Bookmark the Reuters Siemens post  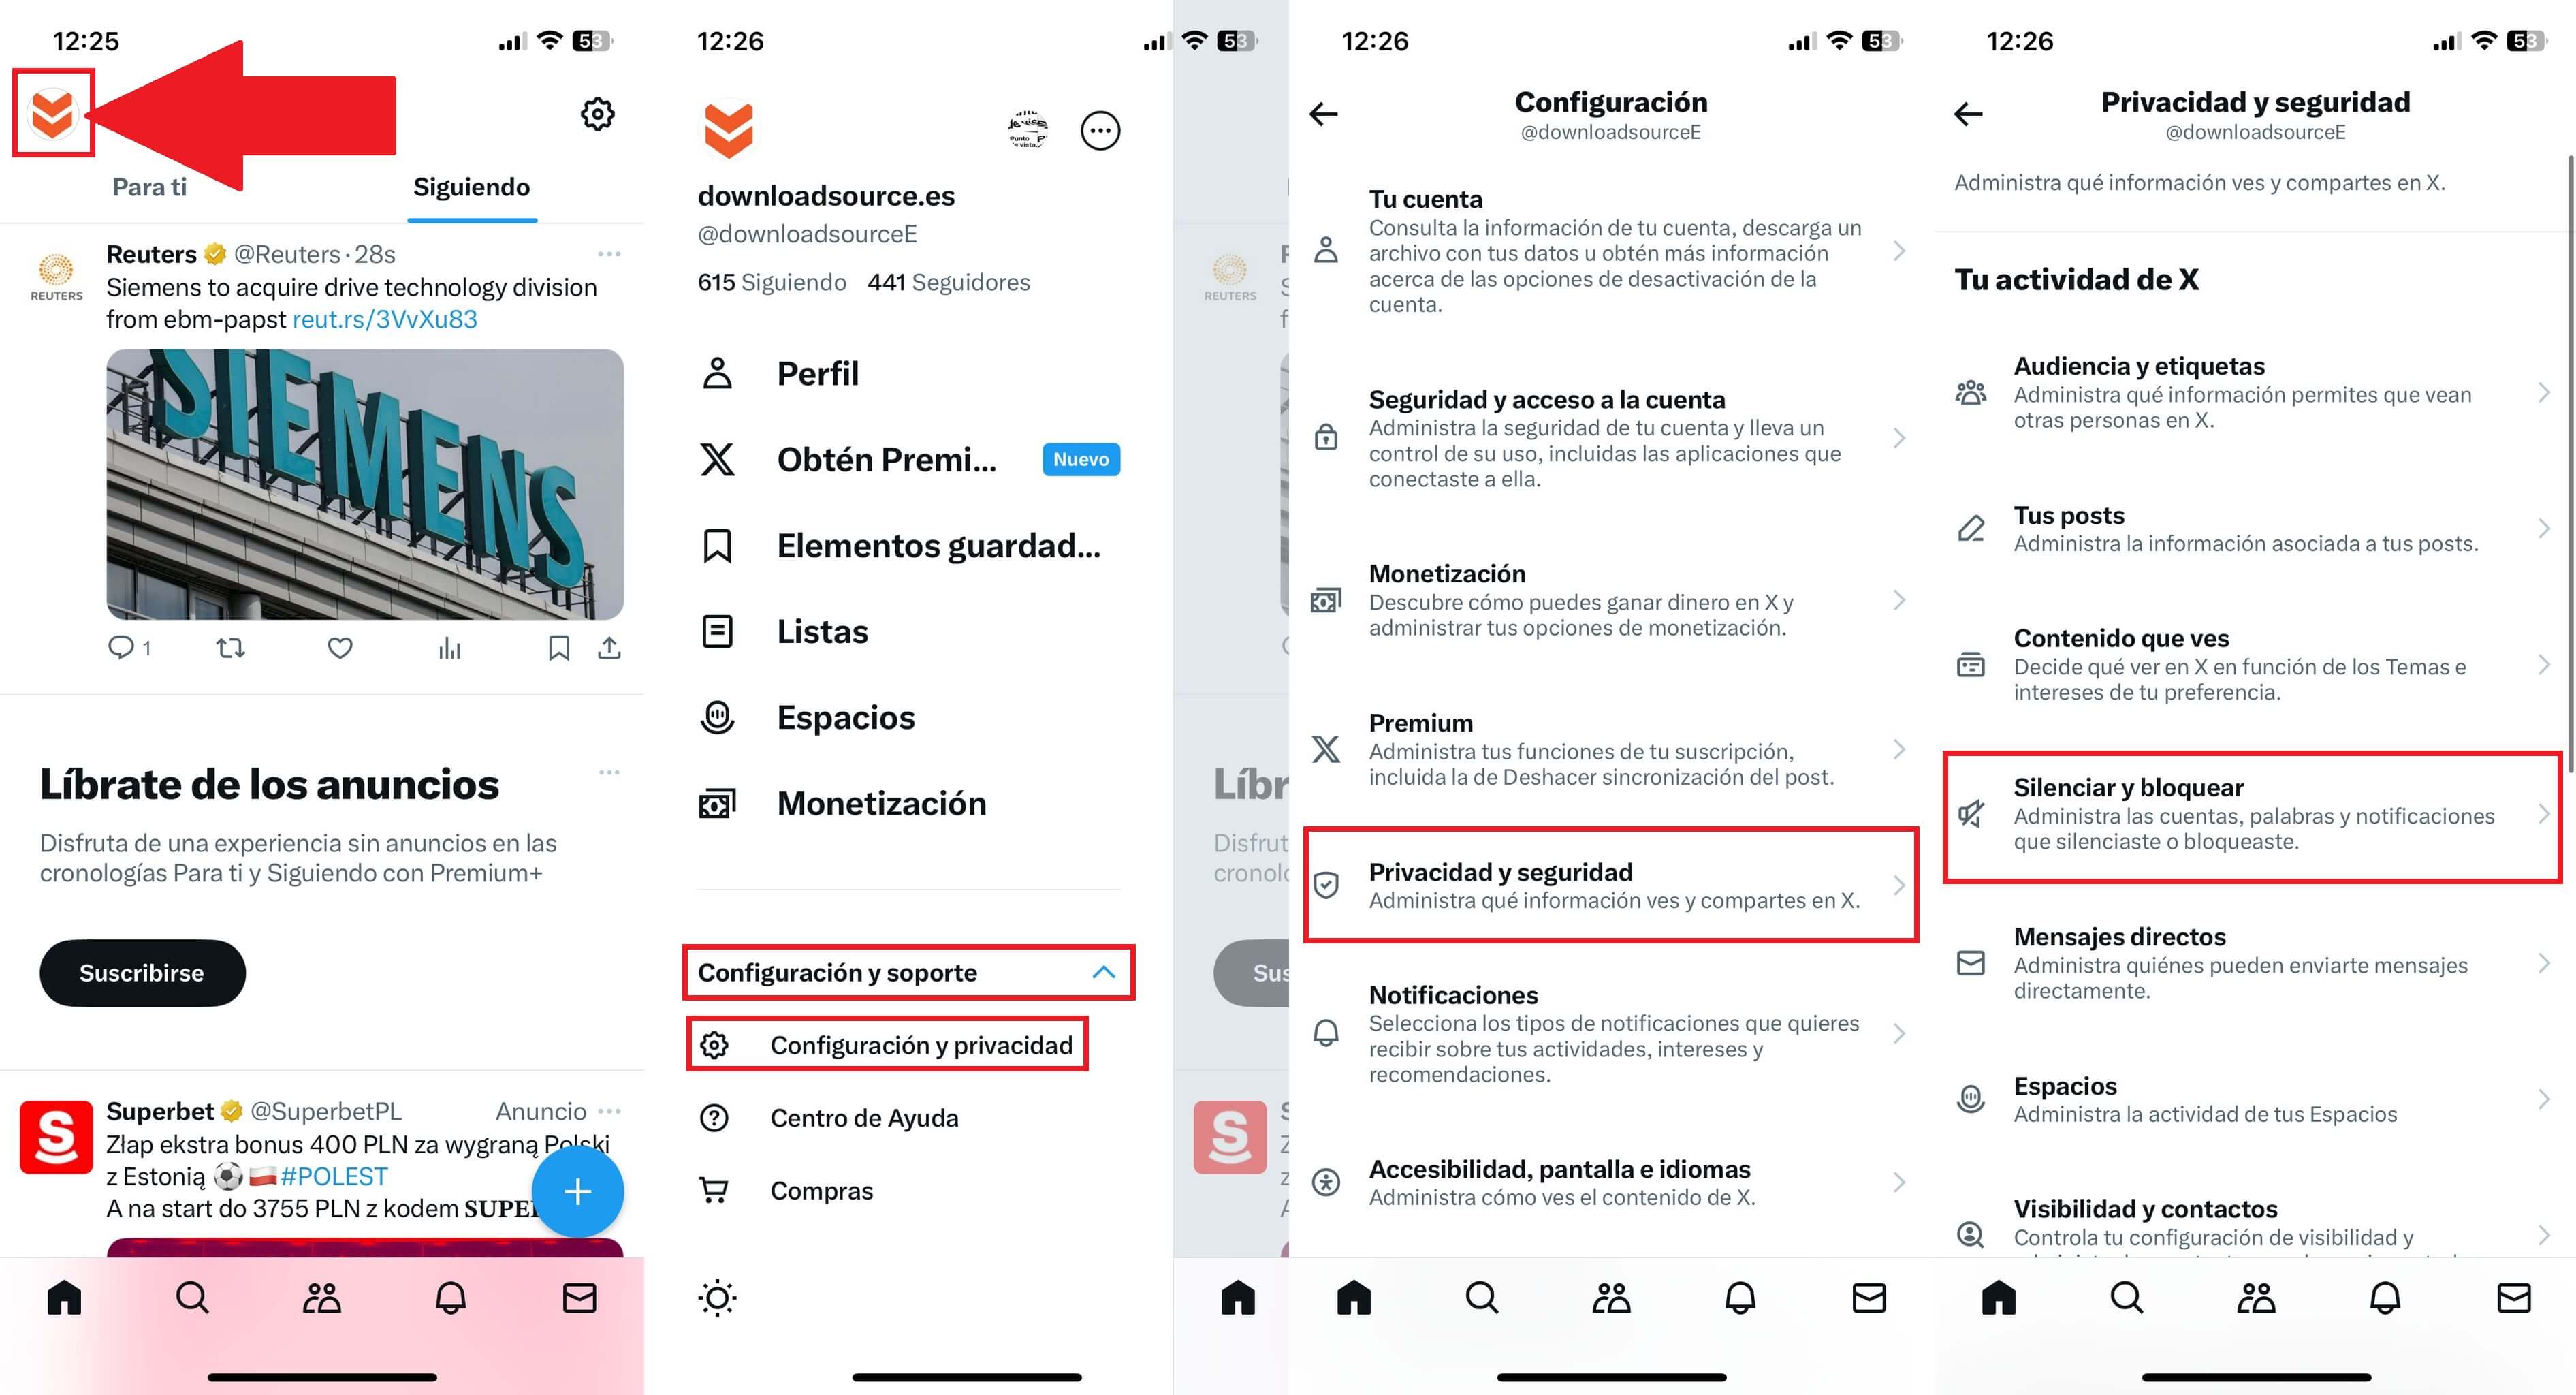pyautogui.click(x=559, y=648)
